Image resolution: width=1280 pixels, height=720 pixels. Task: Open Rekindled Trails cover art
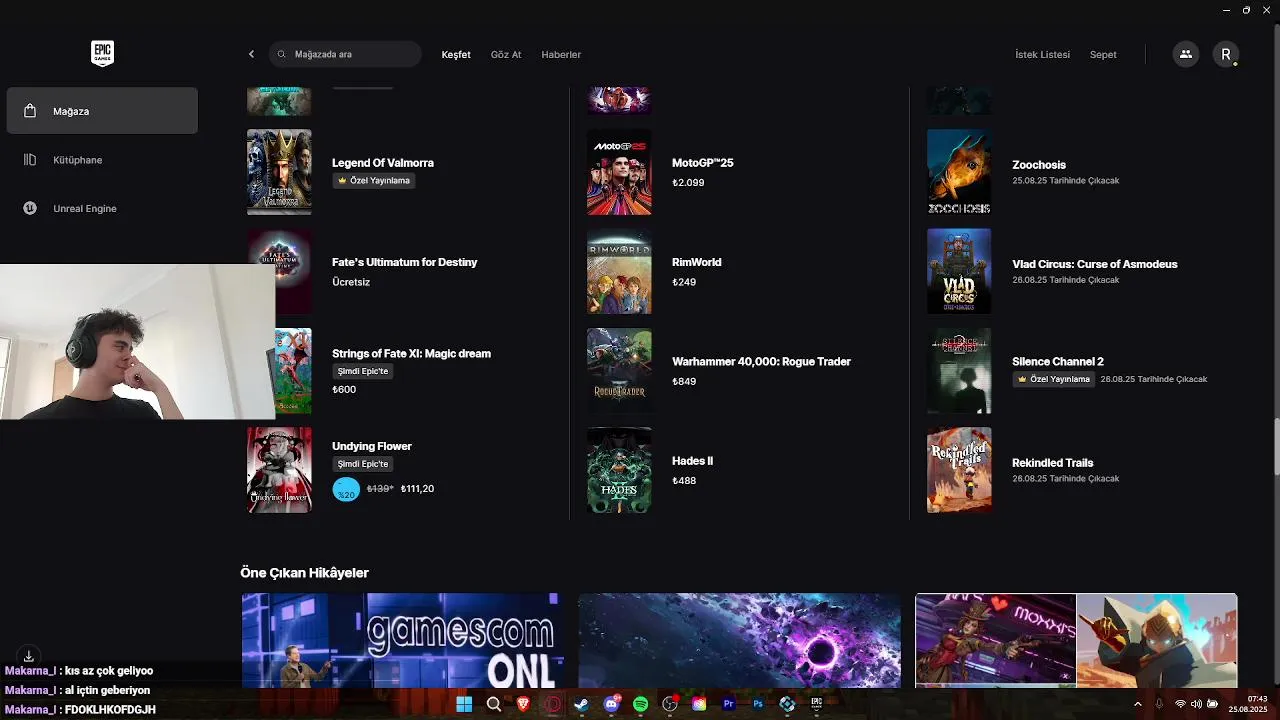click(x=959, y=470)
